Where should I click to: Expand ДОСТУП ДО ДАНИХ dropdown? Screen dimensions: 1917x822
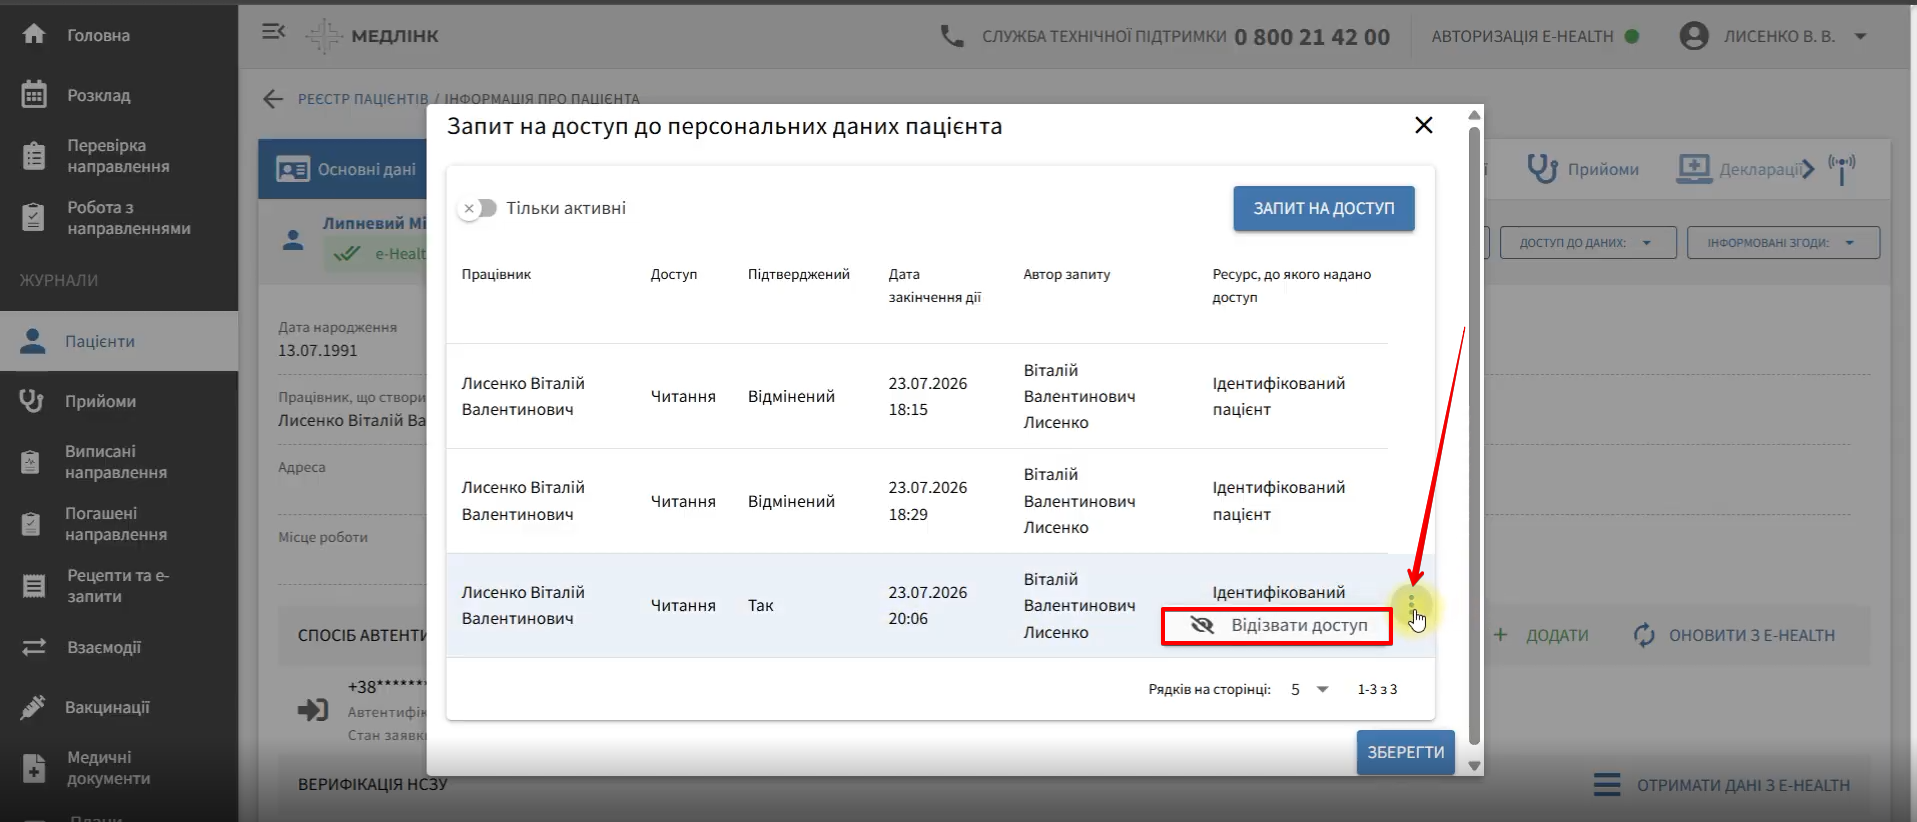pyautogui.click(x=1587, y=242)
